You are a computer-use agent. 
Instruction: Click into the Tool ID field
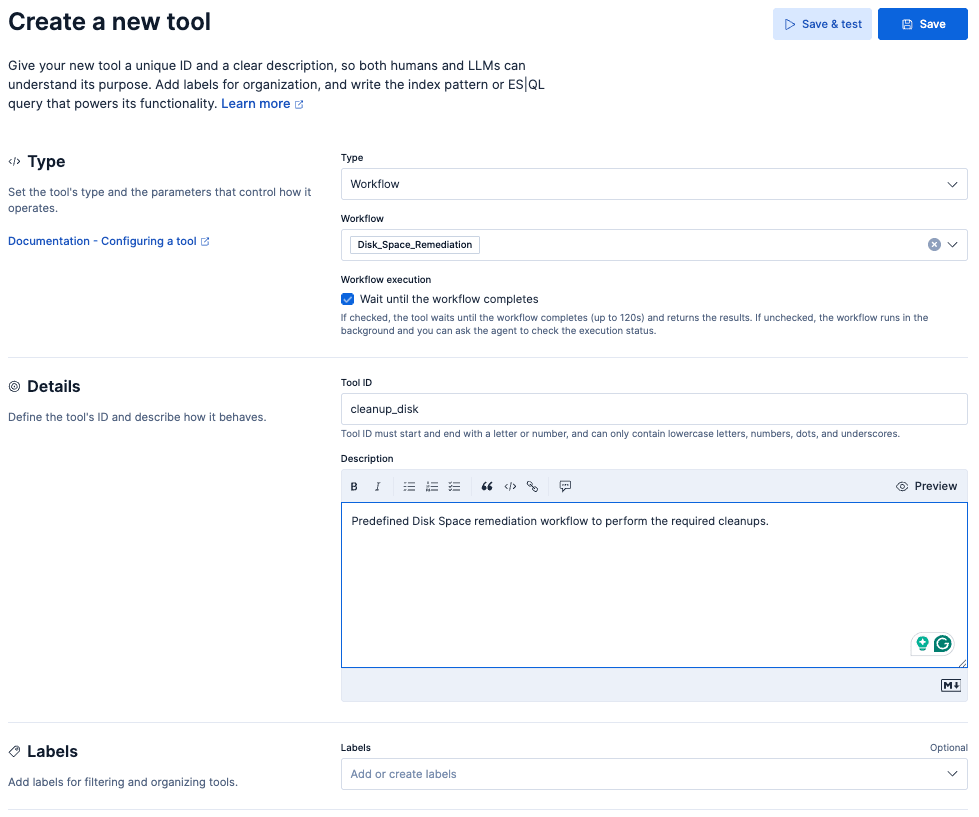tap(653, 409)
